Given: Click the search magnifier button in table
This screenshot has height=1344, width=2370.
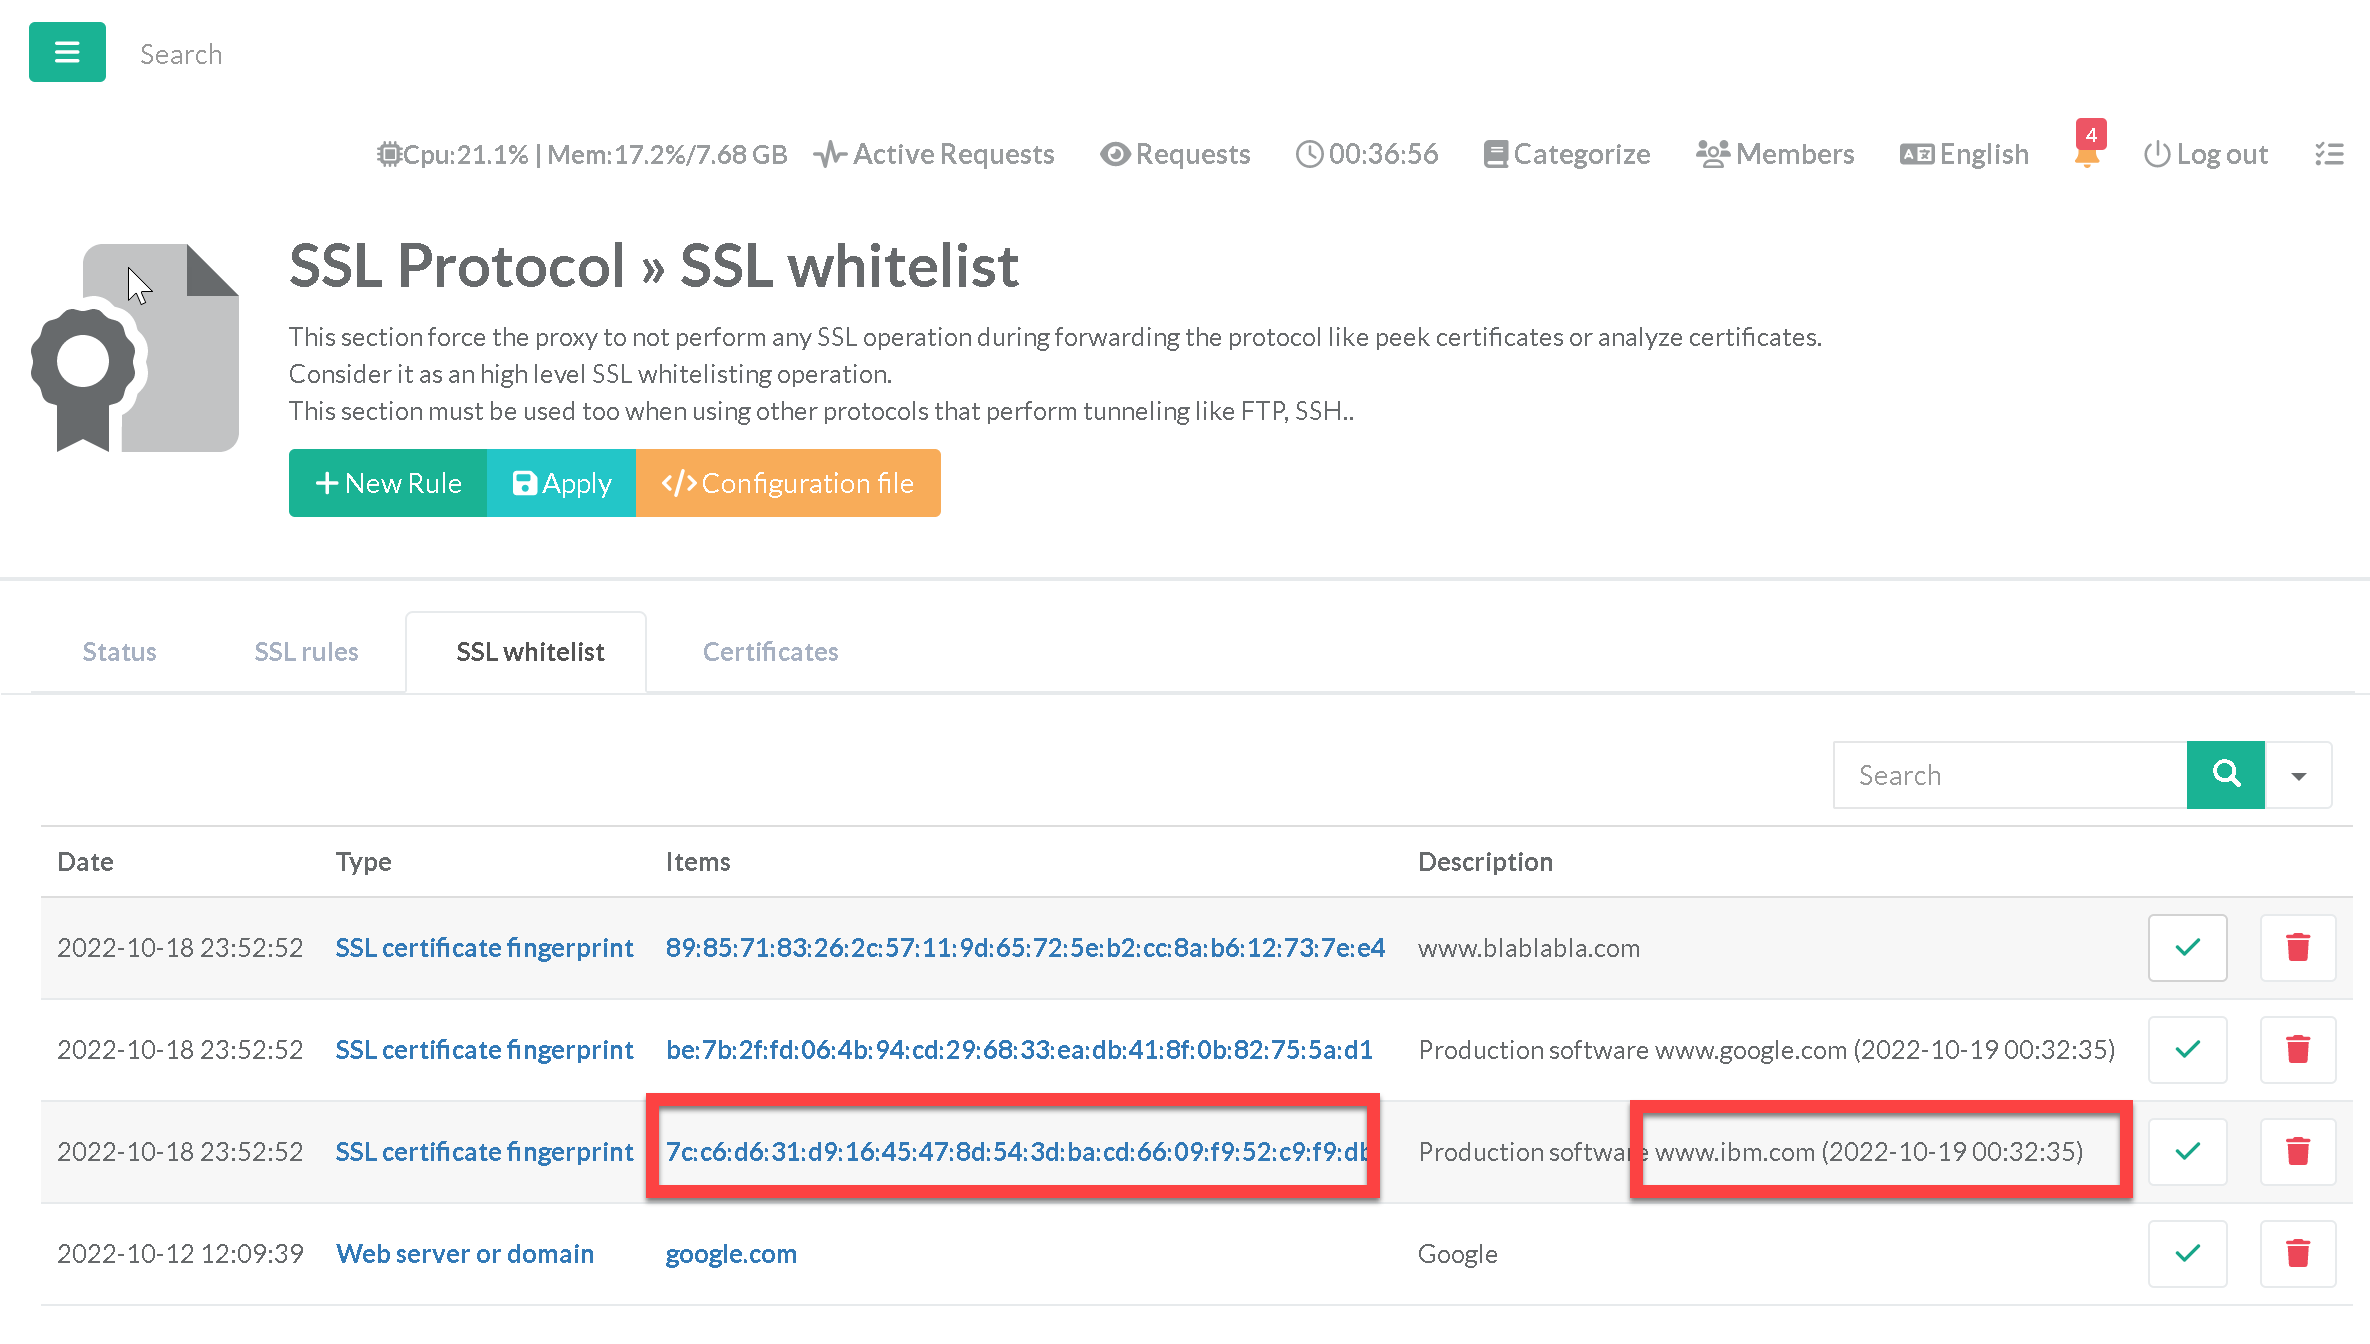Looking at the screenshot, I should [2225, 774].
